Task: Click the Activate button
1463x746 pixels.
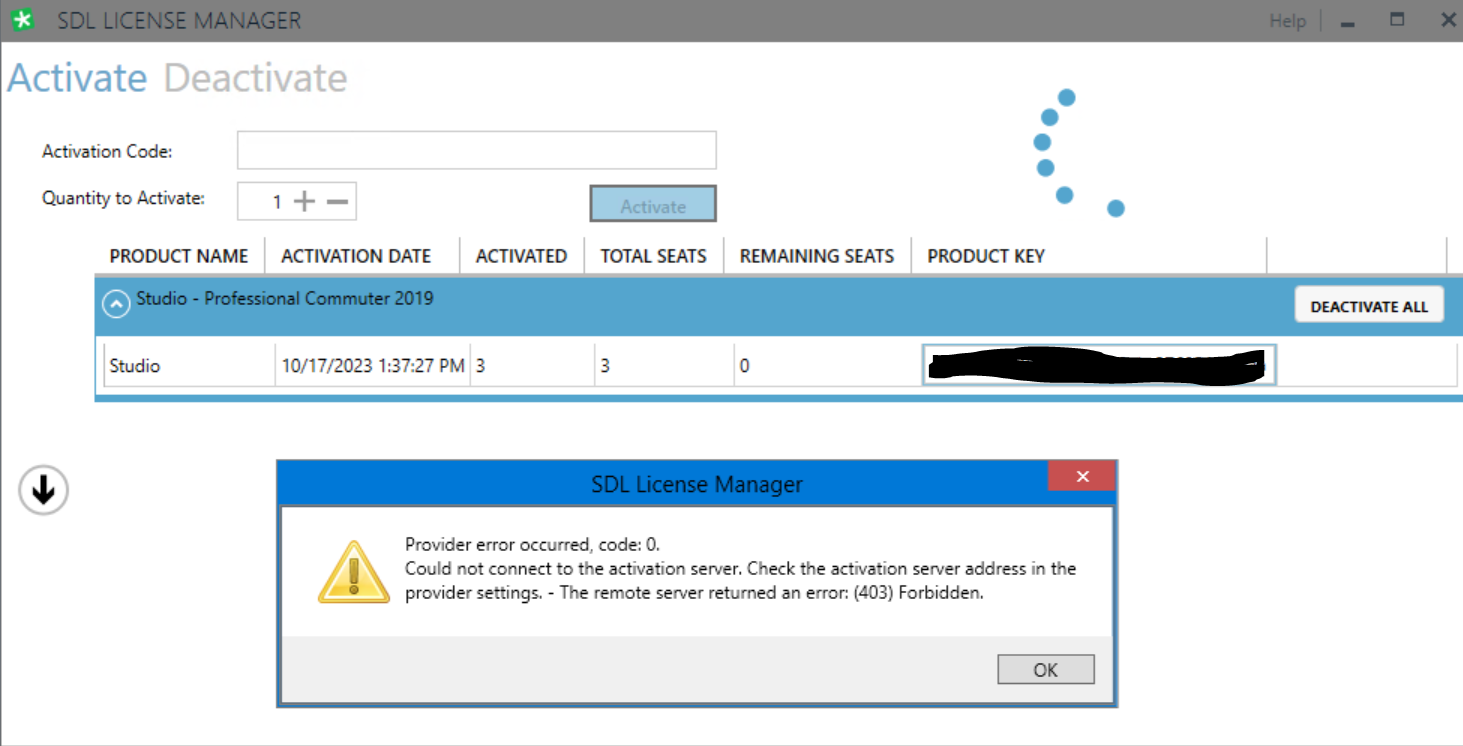Action: (x=653, y=203)
